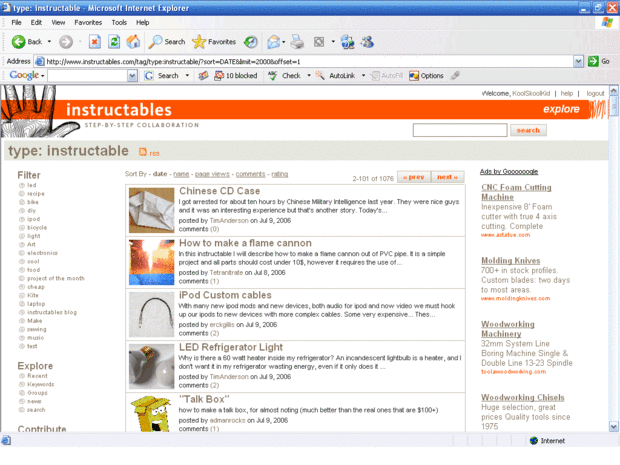
Task: Click the Forward arrow icon
Action: click(66, 42)
